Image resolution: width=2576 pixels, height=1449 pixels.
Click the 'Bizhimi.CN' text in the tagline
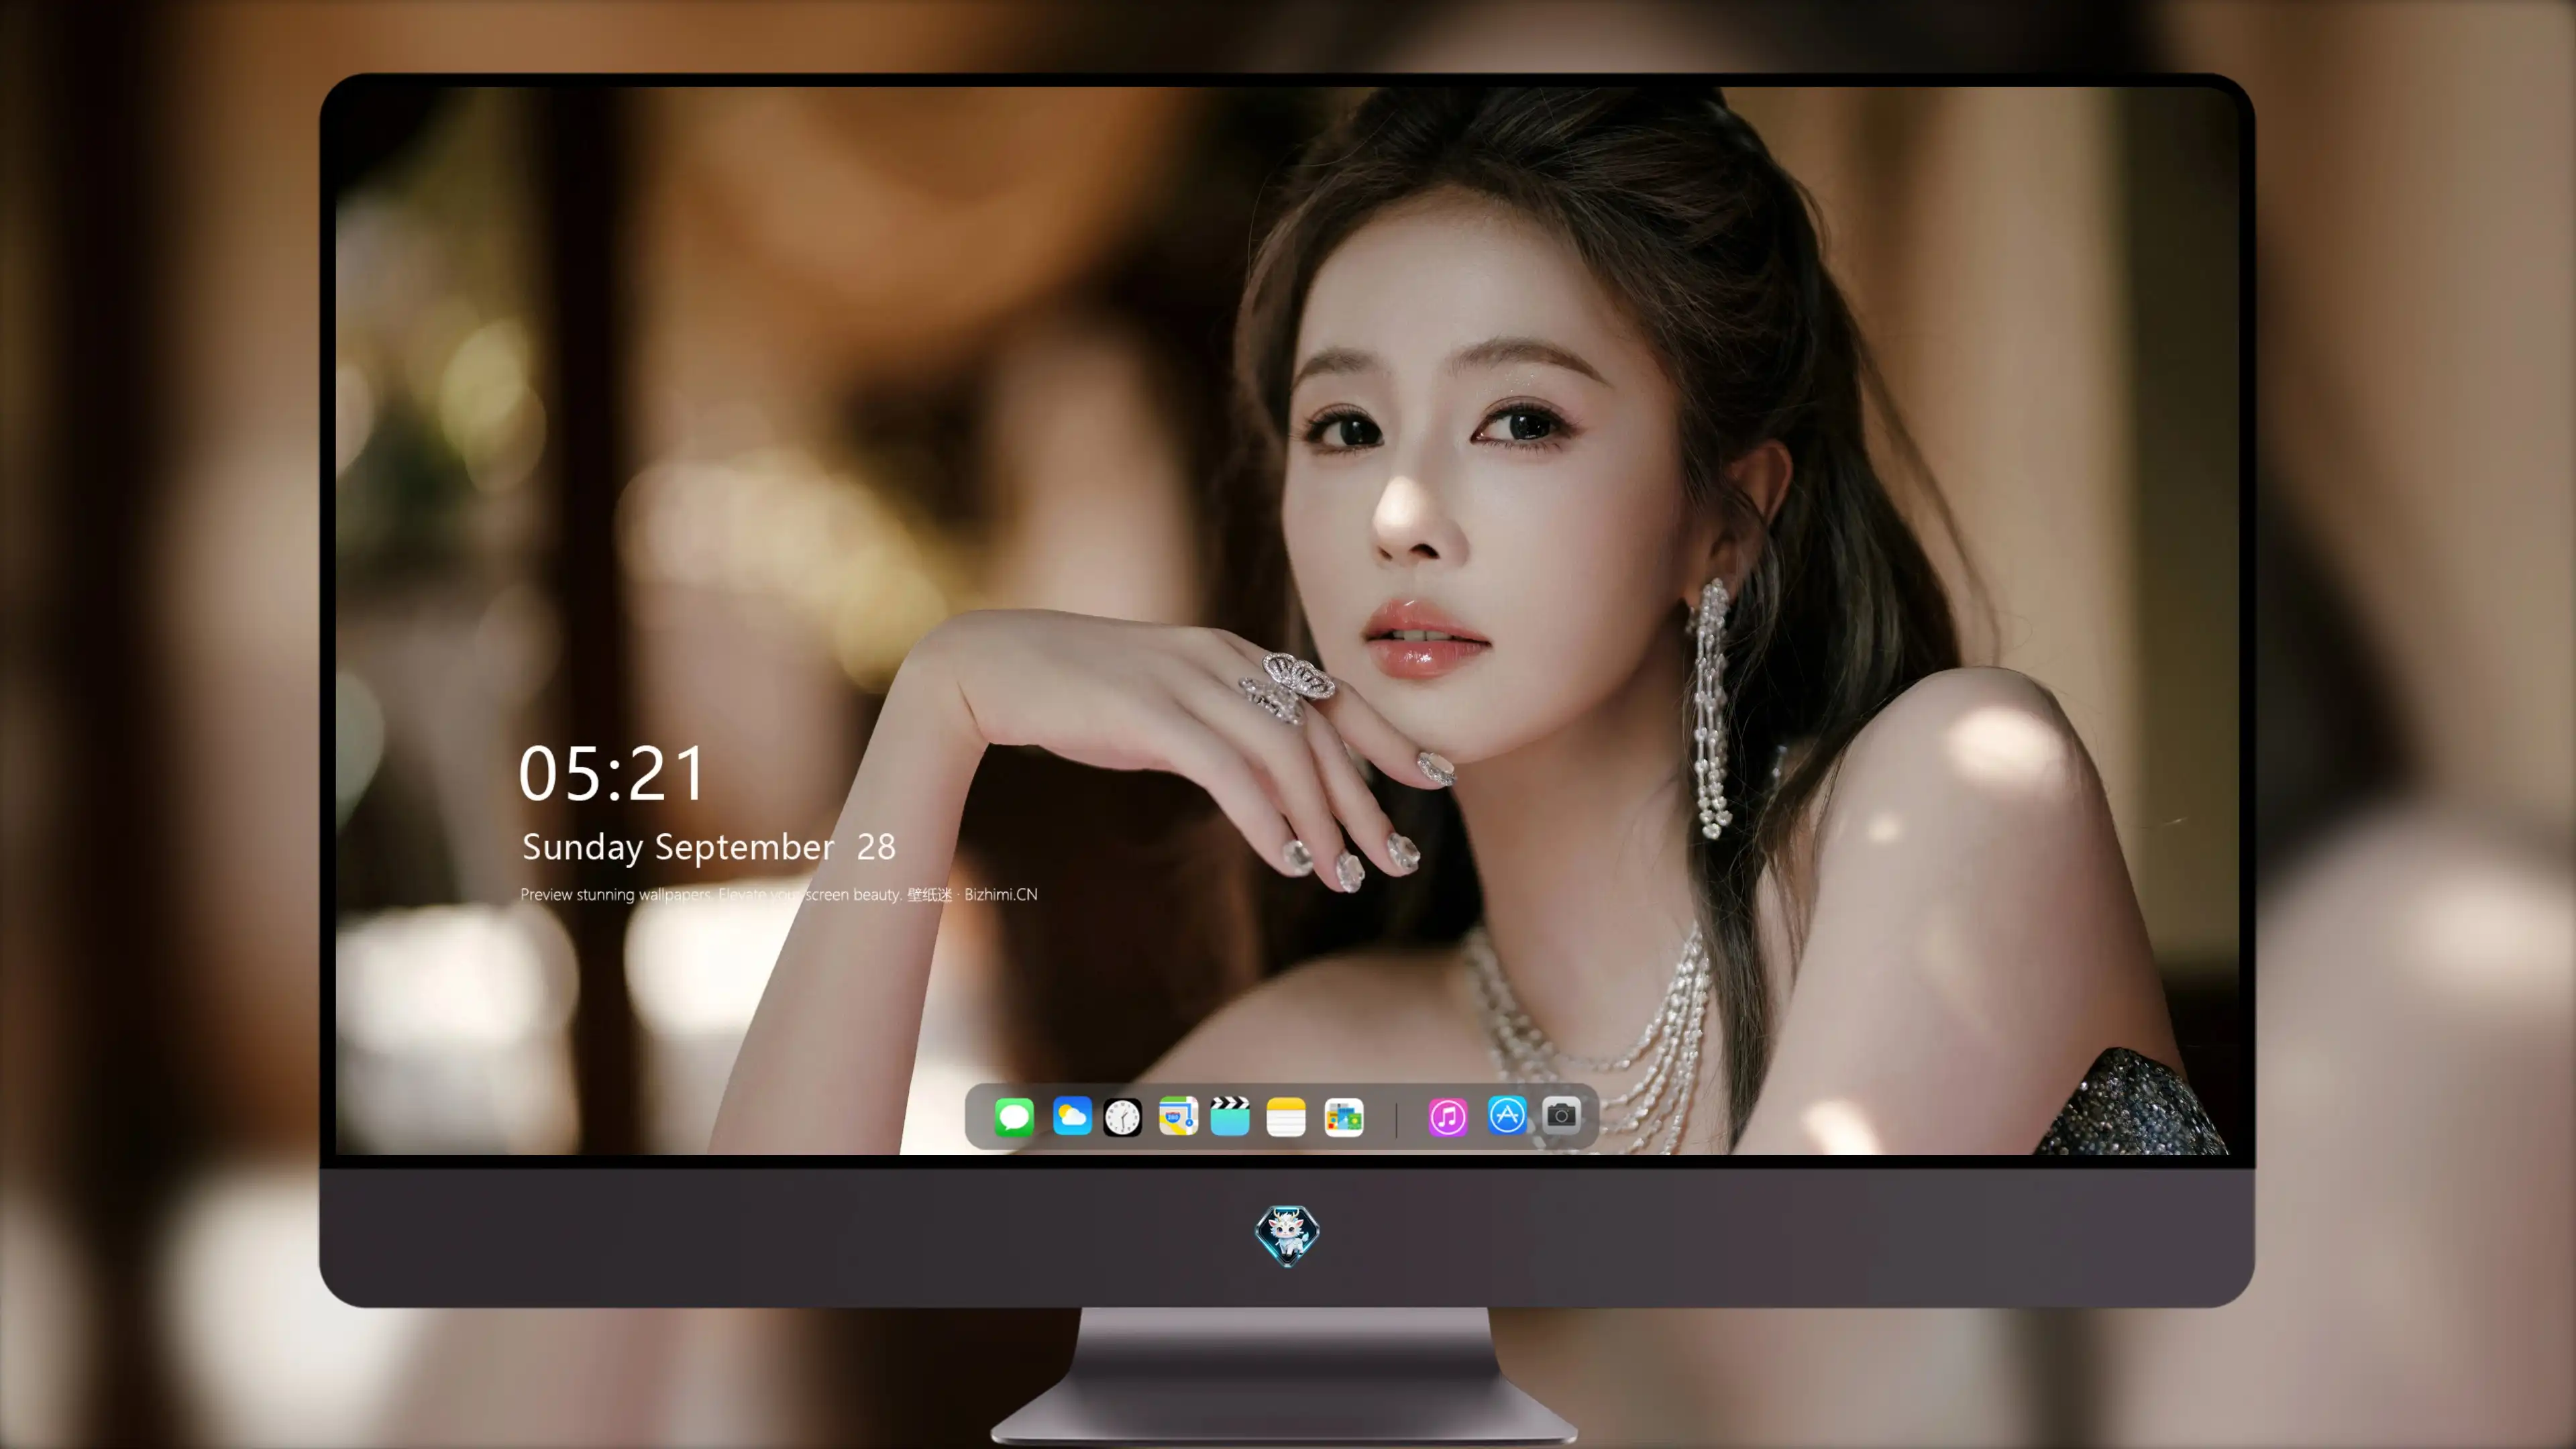[1000, 895]
